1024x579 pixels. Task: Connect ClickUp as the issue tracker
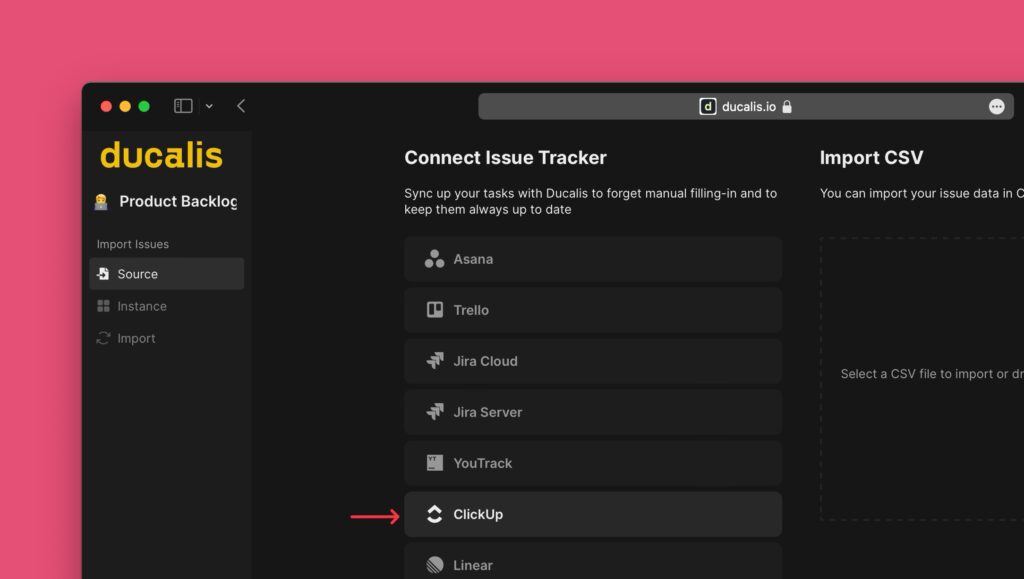click(x=593, y=514)
